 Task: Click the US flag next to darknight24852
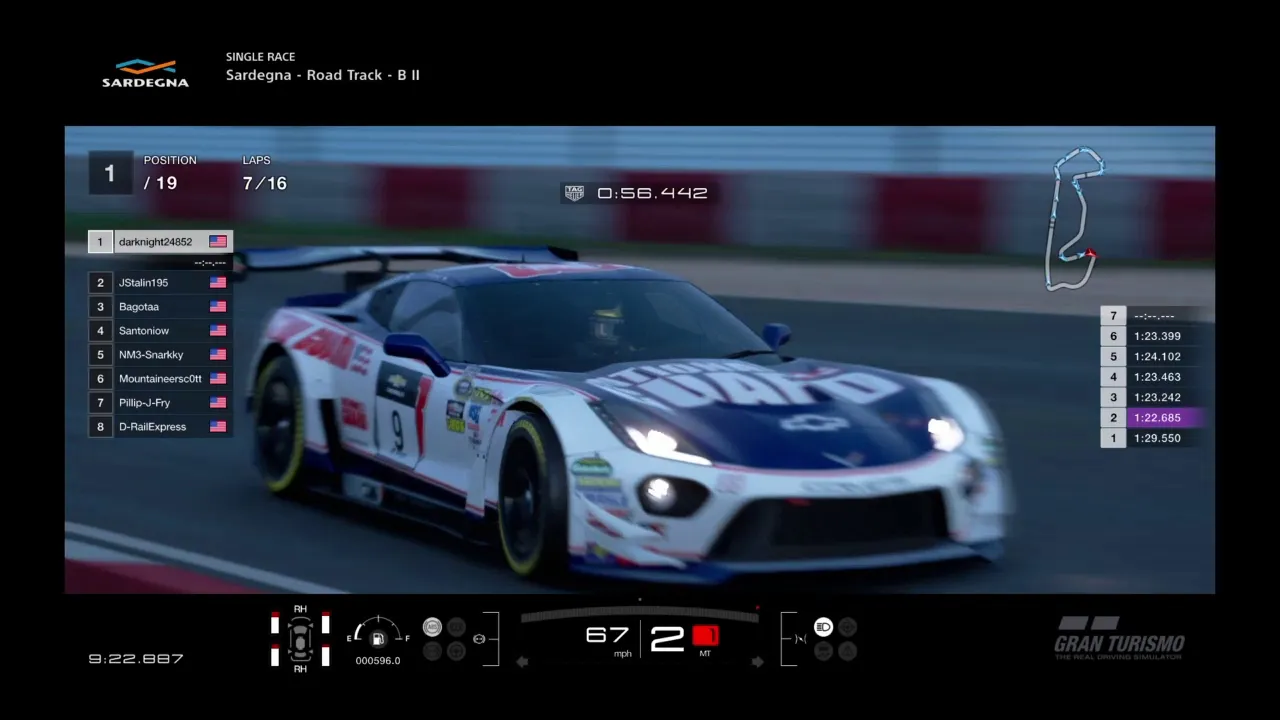(x=218, y=242)
